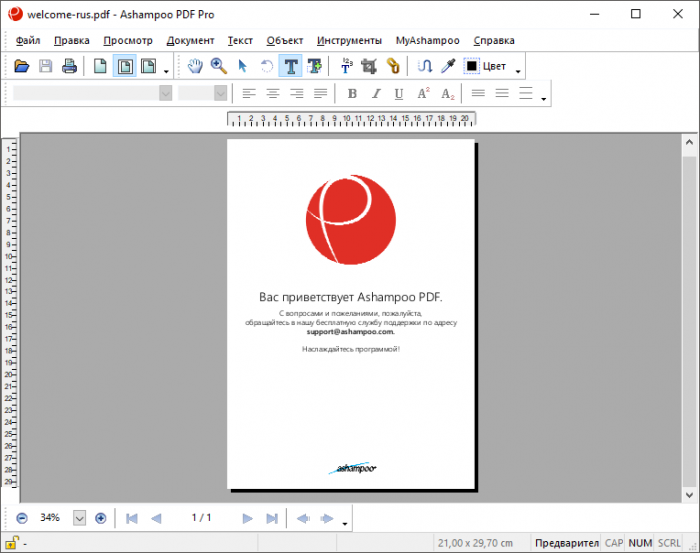The height and width of the screenshot is (553, 700).
Task: Select the Crop tool icon
Action: tap(369, 67)
